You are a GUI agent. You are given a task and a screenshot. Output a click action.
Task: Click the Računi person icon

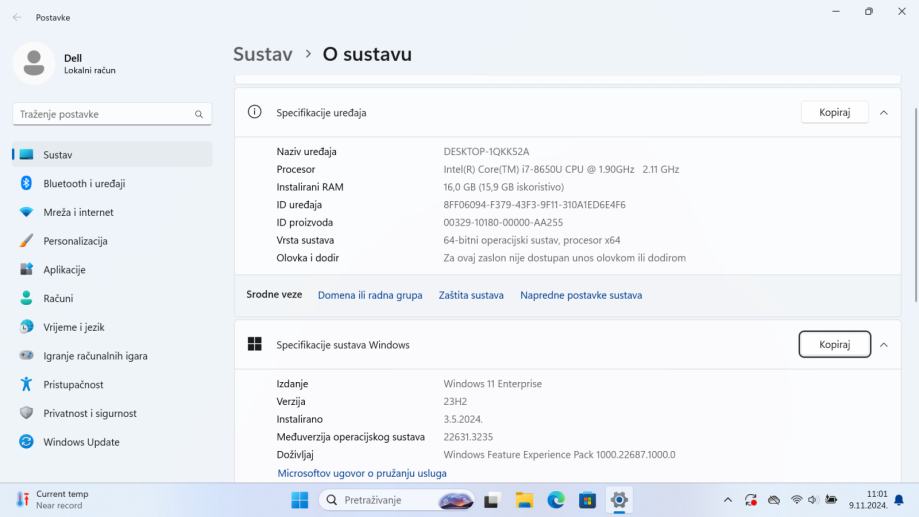[x=26, y=298]
